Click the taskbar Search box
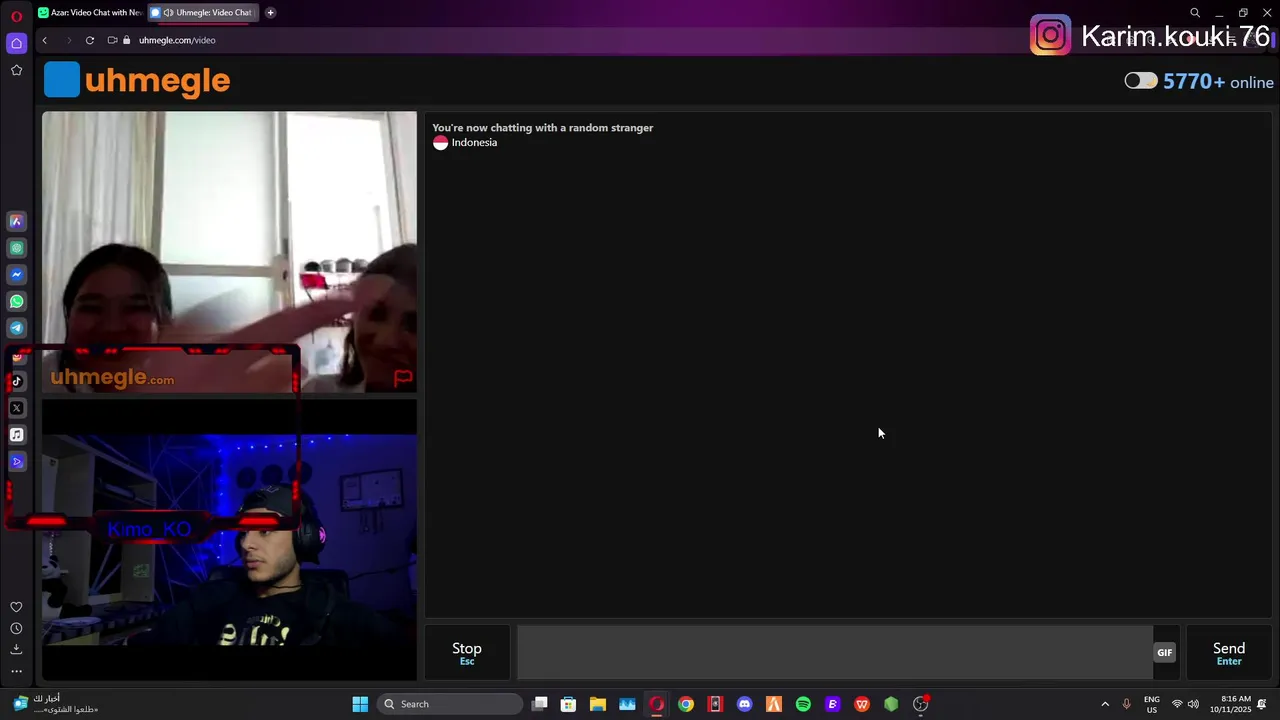Image resolution: width=1280 pixels, height=720 pixels. coord(449,704)
